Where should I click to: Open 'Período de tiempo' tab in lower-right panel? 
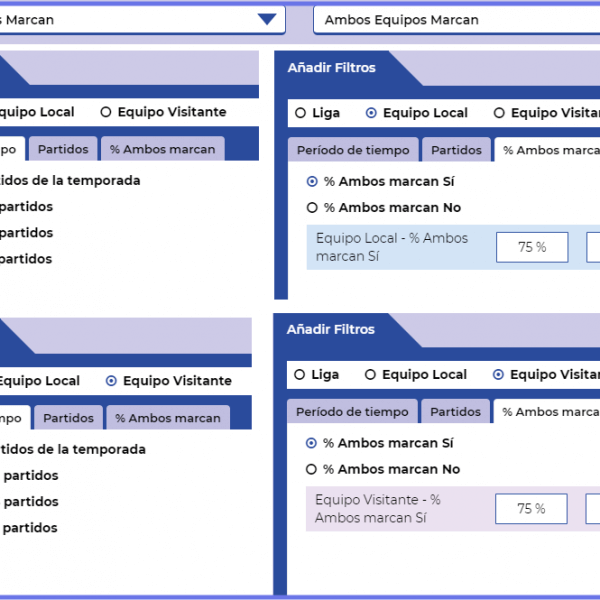[x=352, y=412]
